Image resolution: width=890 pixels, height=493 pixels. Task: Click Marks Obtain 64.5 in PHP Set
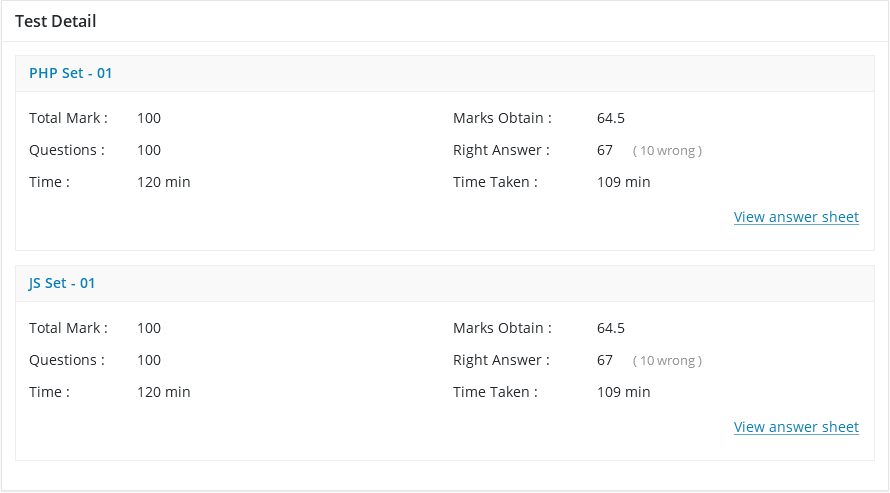pos(611,118)
